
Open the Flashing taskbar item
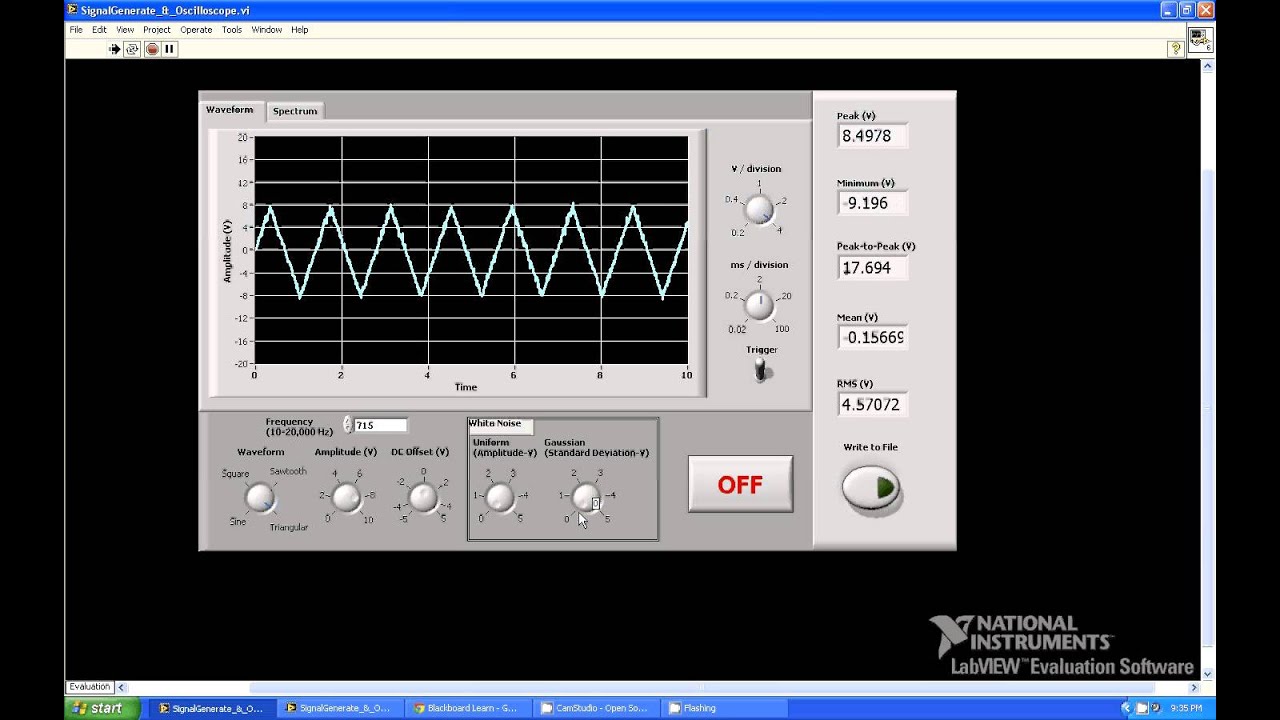[723, 708]
